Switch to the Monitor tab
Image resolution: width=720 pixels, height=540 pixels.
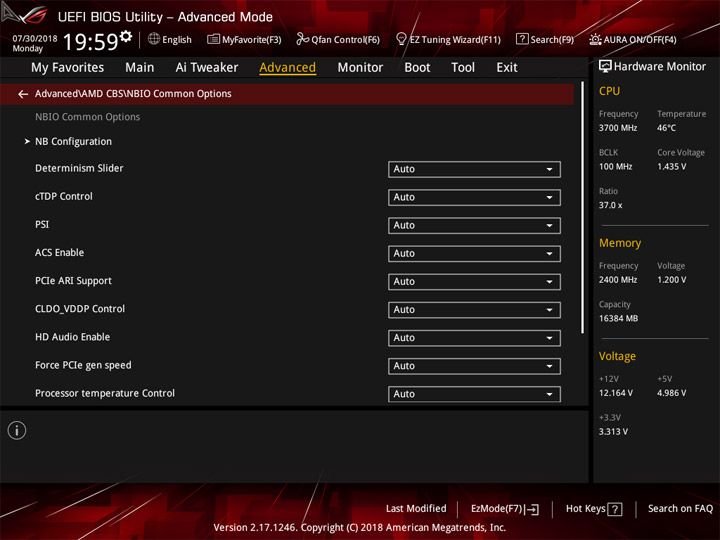click(x=360, y=68)
